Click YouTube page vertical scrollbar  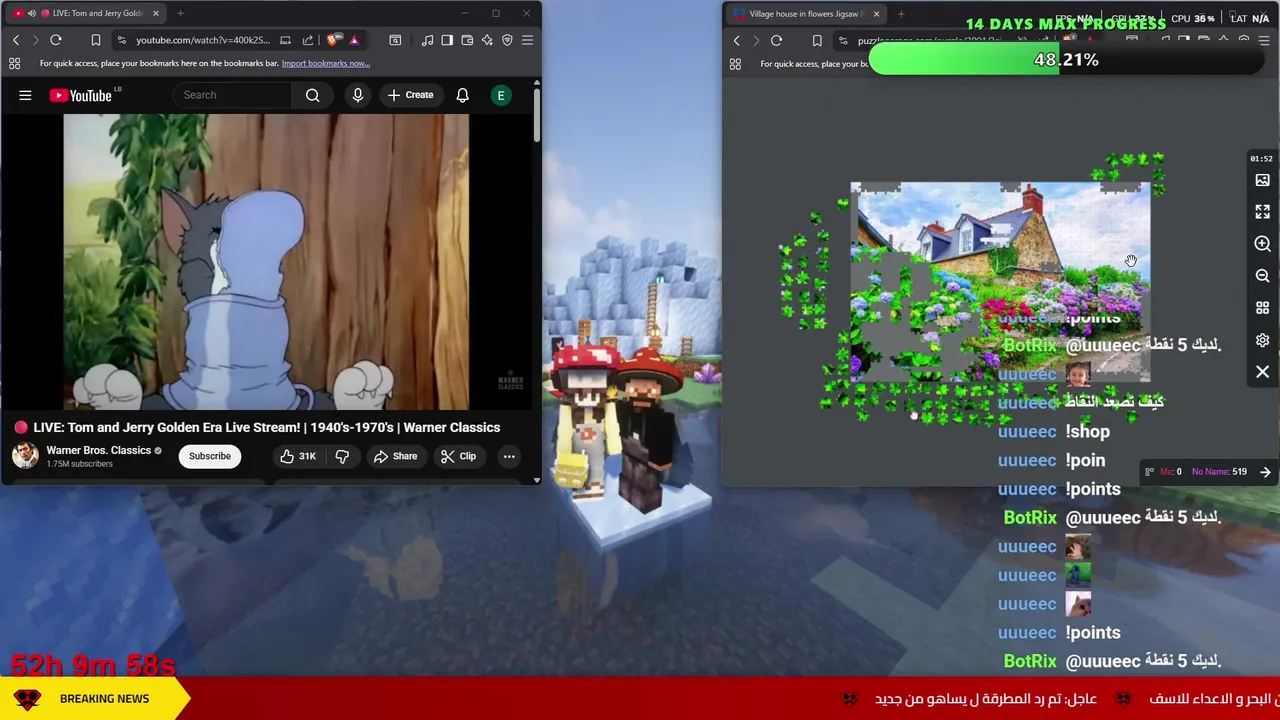point(536,115)
